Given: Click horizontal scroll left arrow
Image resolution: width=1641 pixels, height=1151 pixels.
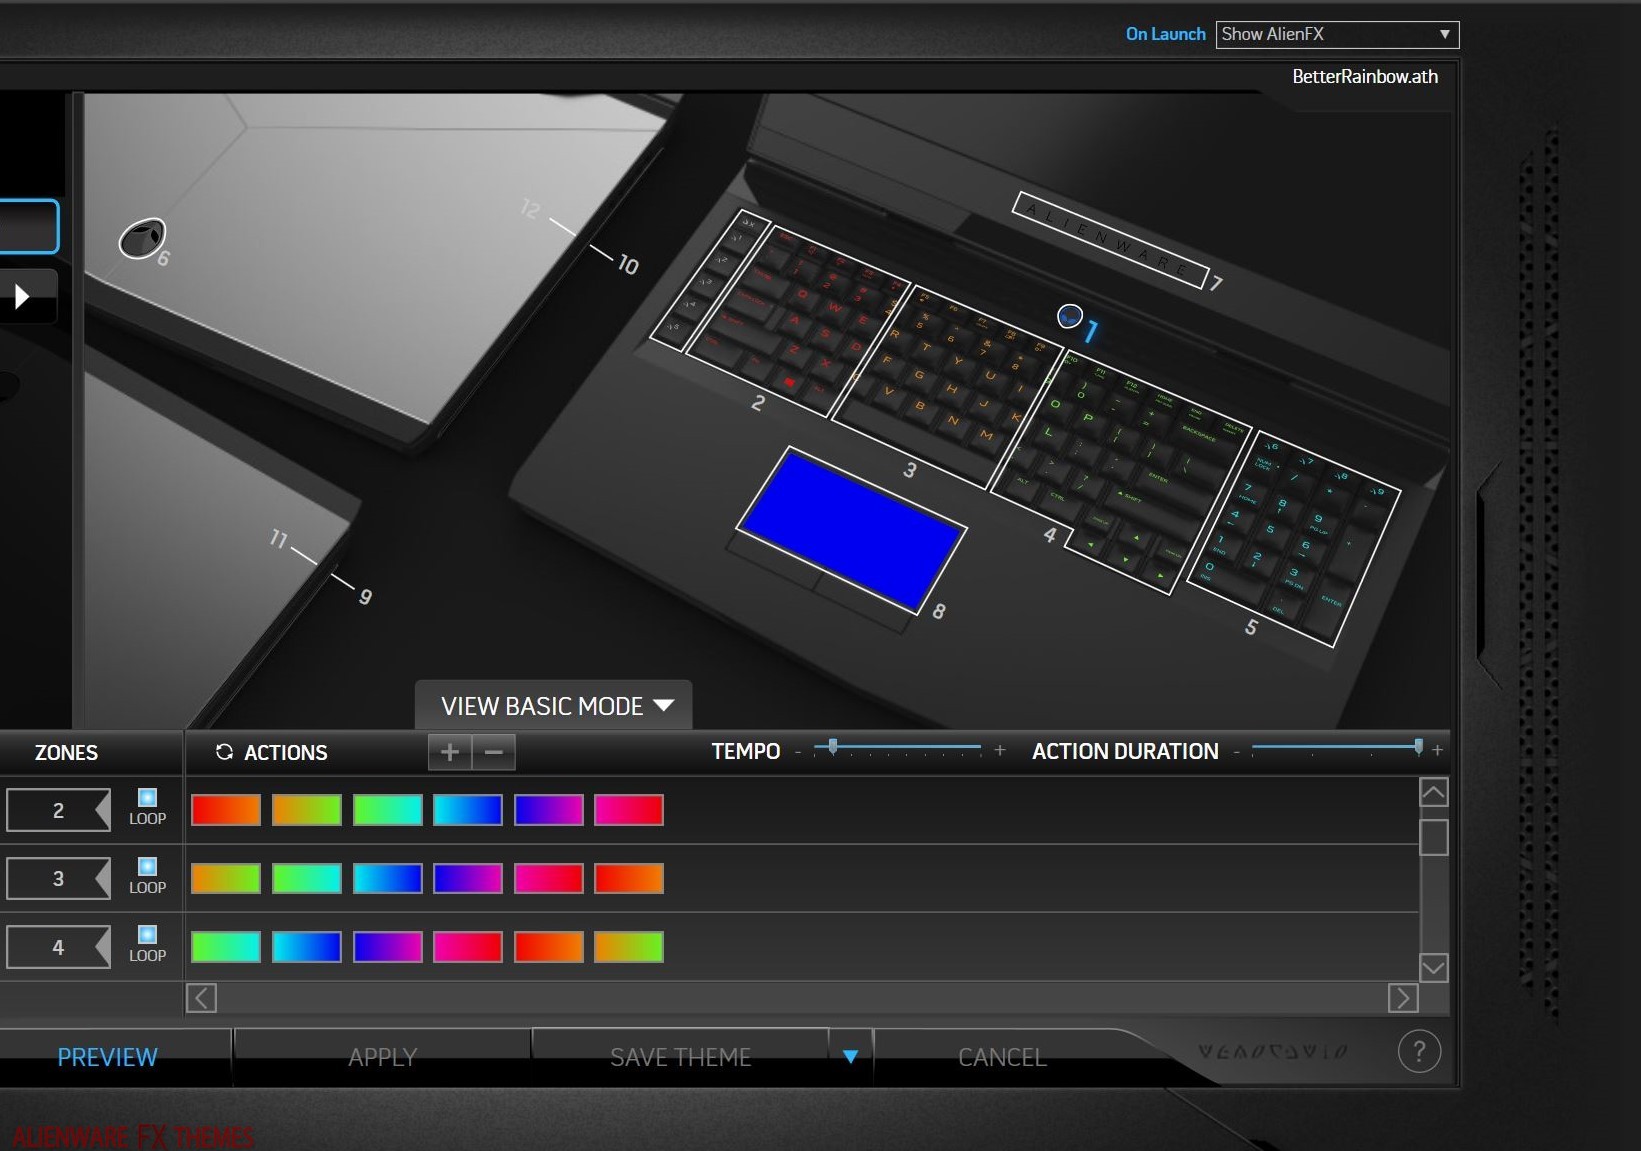Looking at the screenshot, I should pyautogui.click(x=201, y=998).
